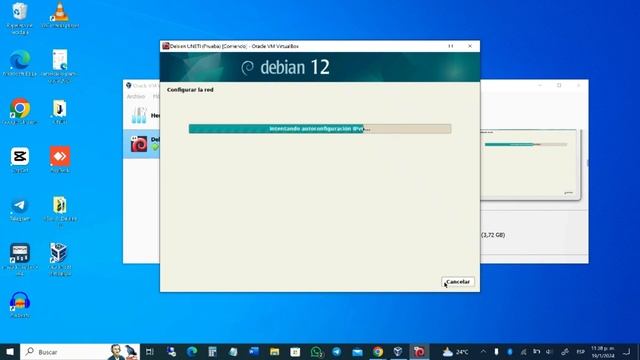Open the Mail taskbar icon
Screen dimensions: 640x360
[357, 351]
